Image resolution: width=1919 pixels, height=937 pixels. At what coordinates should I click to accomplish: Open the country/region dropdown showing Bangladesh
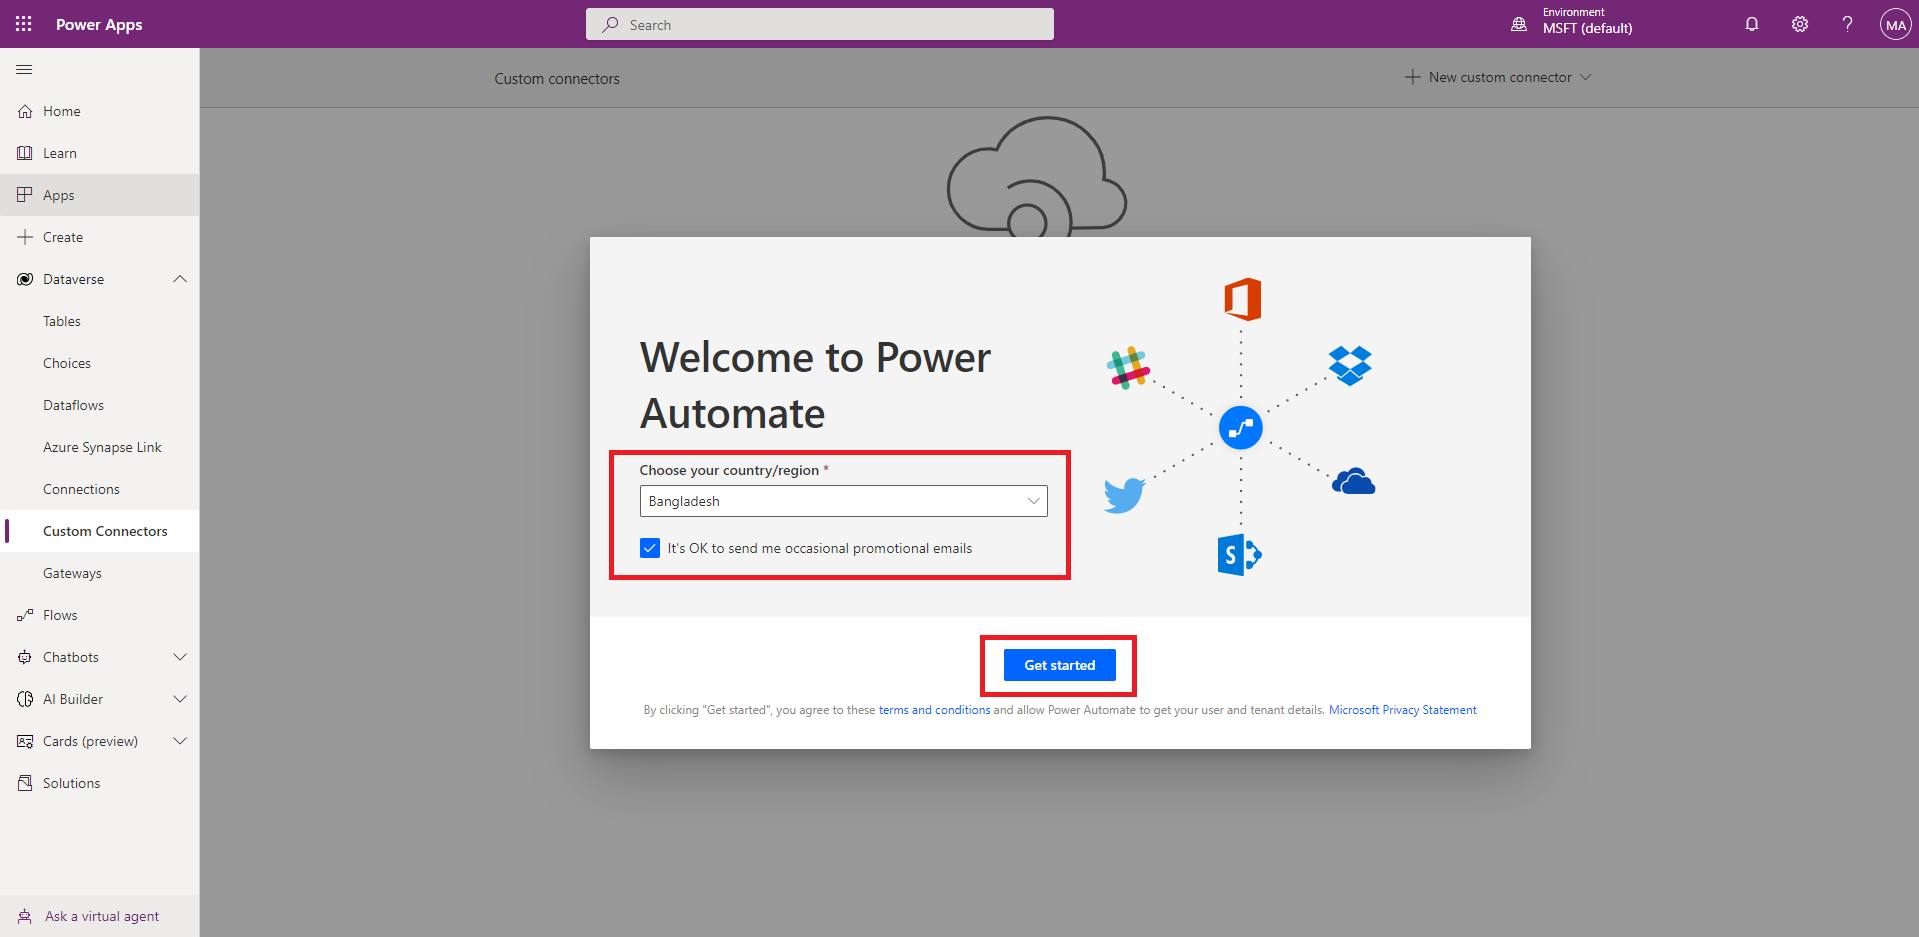click(843, 501)
